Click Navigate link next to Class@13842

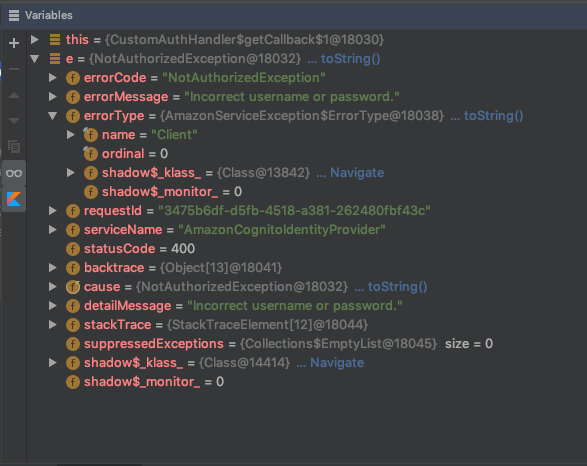[x=357, y=173]
